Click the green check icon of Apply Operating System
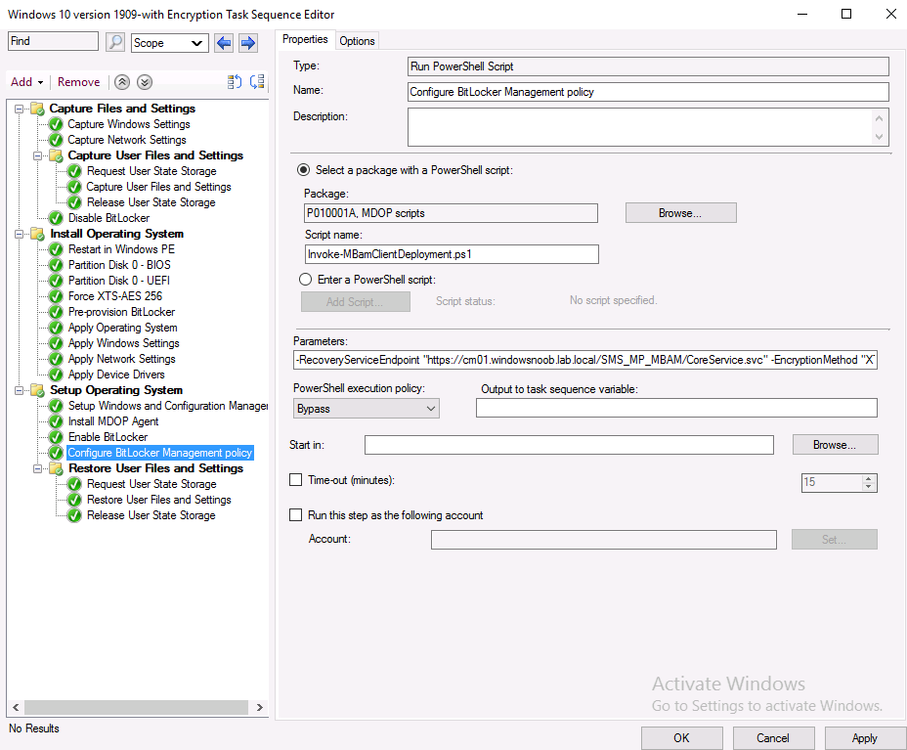This screenshot has width=907, height=750. click(x=56, y=327)
